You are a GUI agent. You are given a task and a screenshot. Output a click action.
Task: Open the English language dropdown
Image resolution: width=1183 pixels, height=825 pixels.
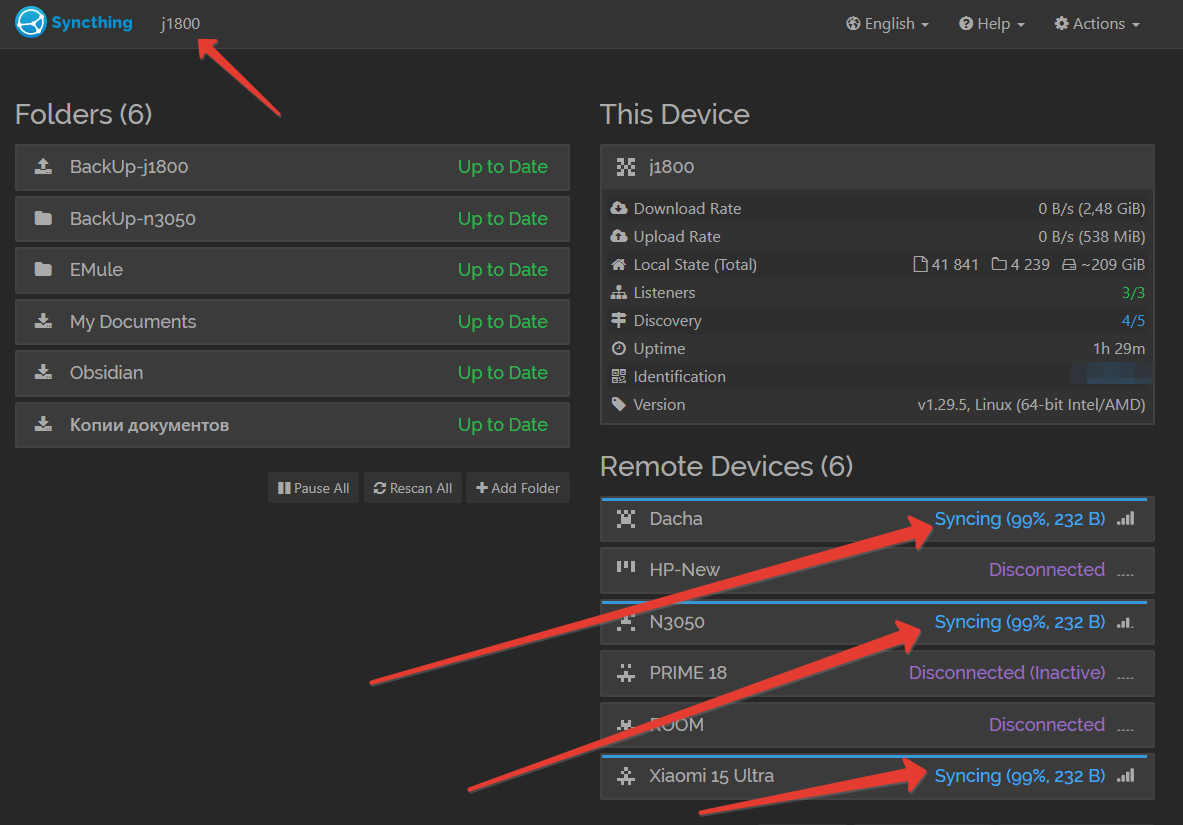coord(887,23)
